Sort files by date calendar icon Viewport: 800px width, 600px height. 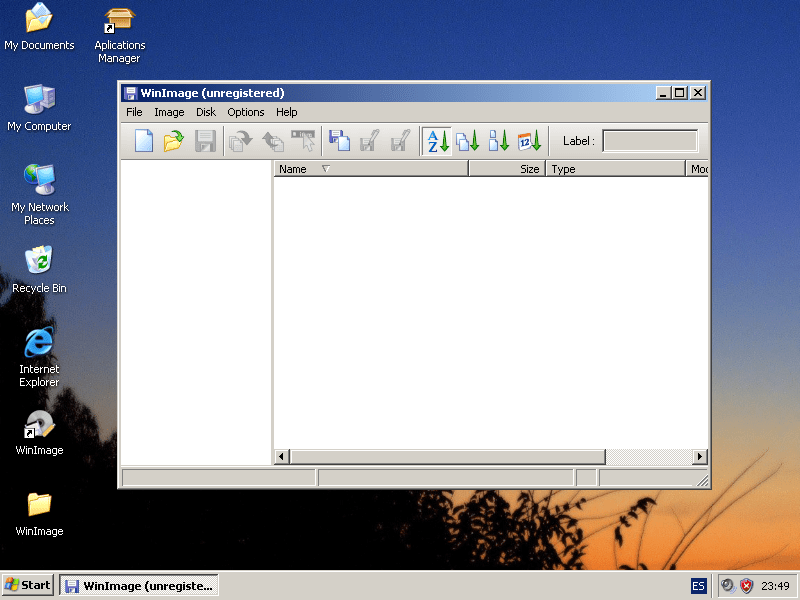click(529, 141)
